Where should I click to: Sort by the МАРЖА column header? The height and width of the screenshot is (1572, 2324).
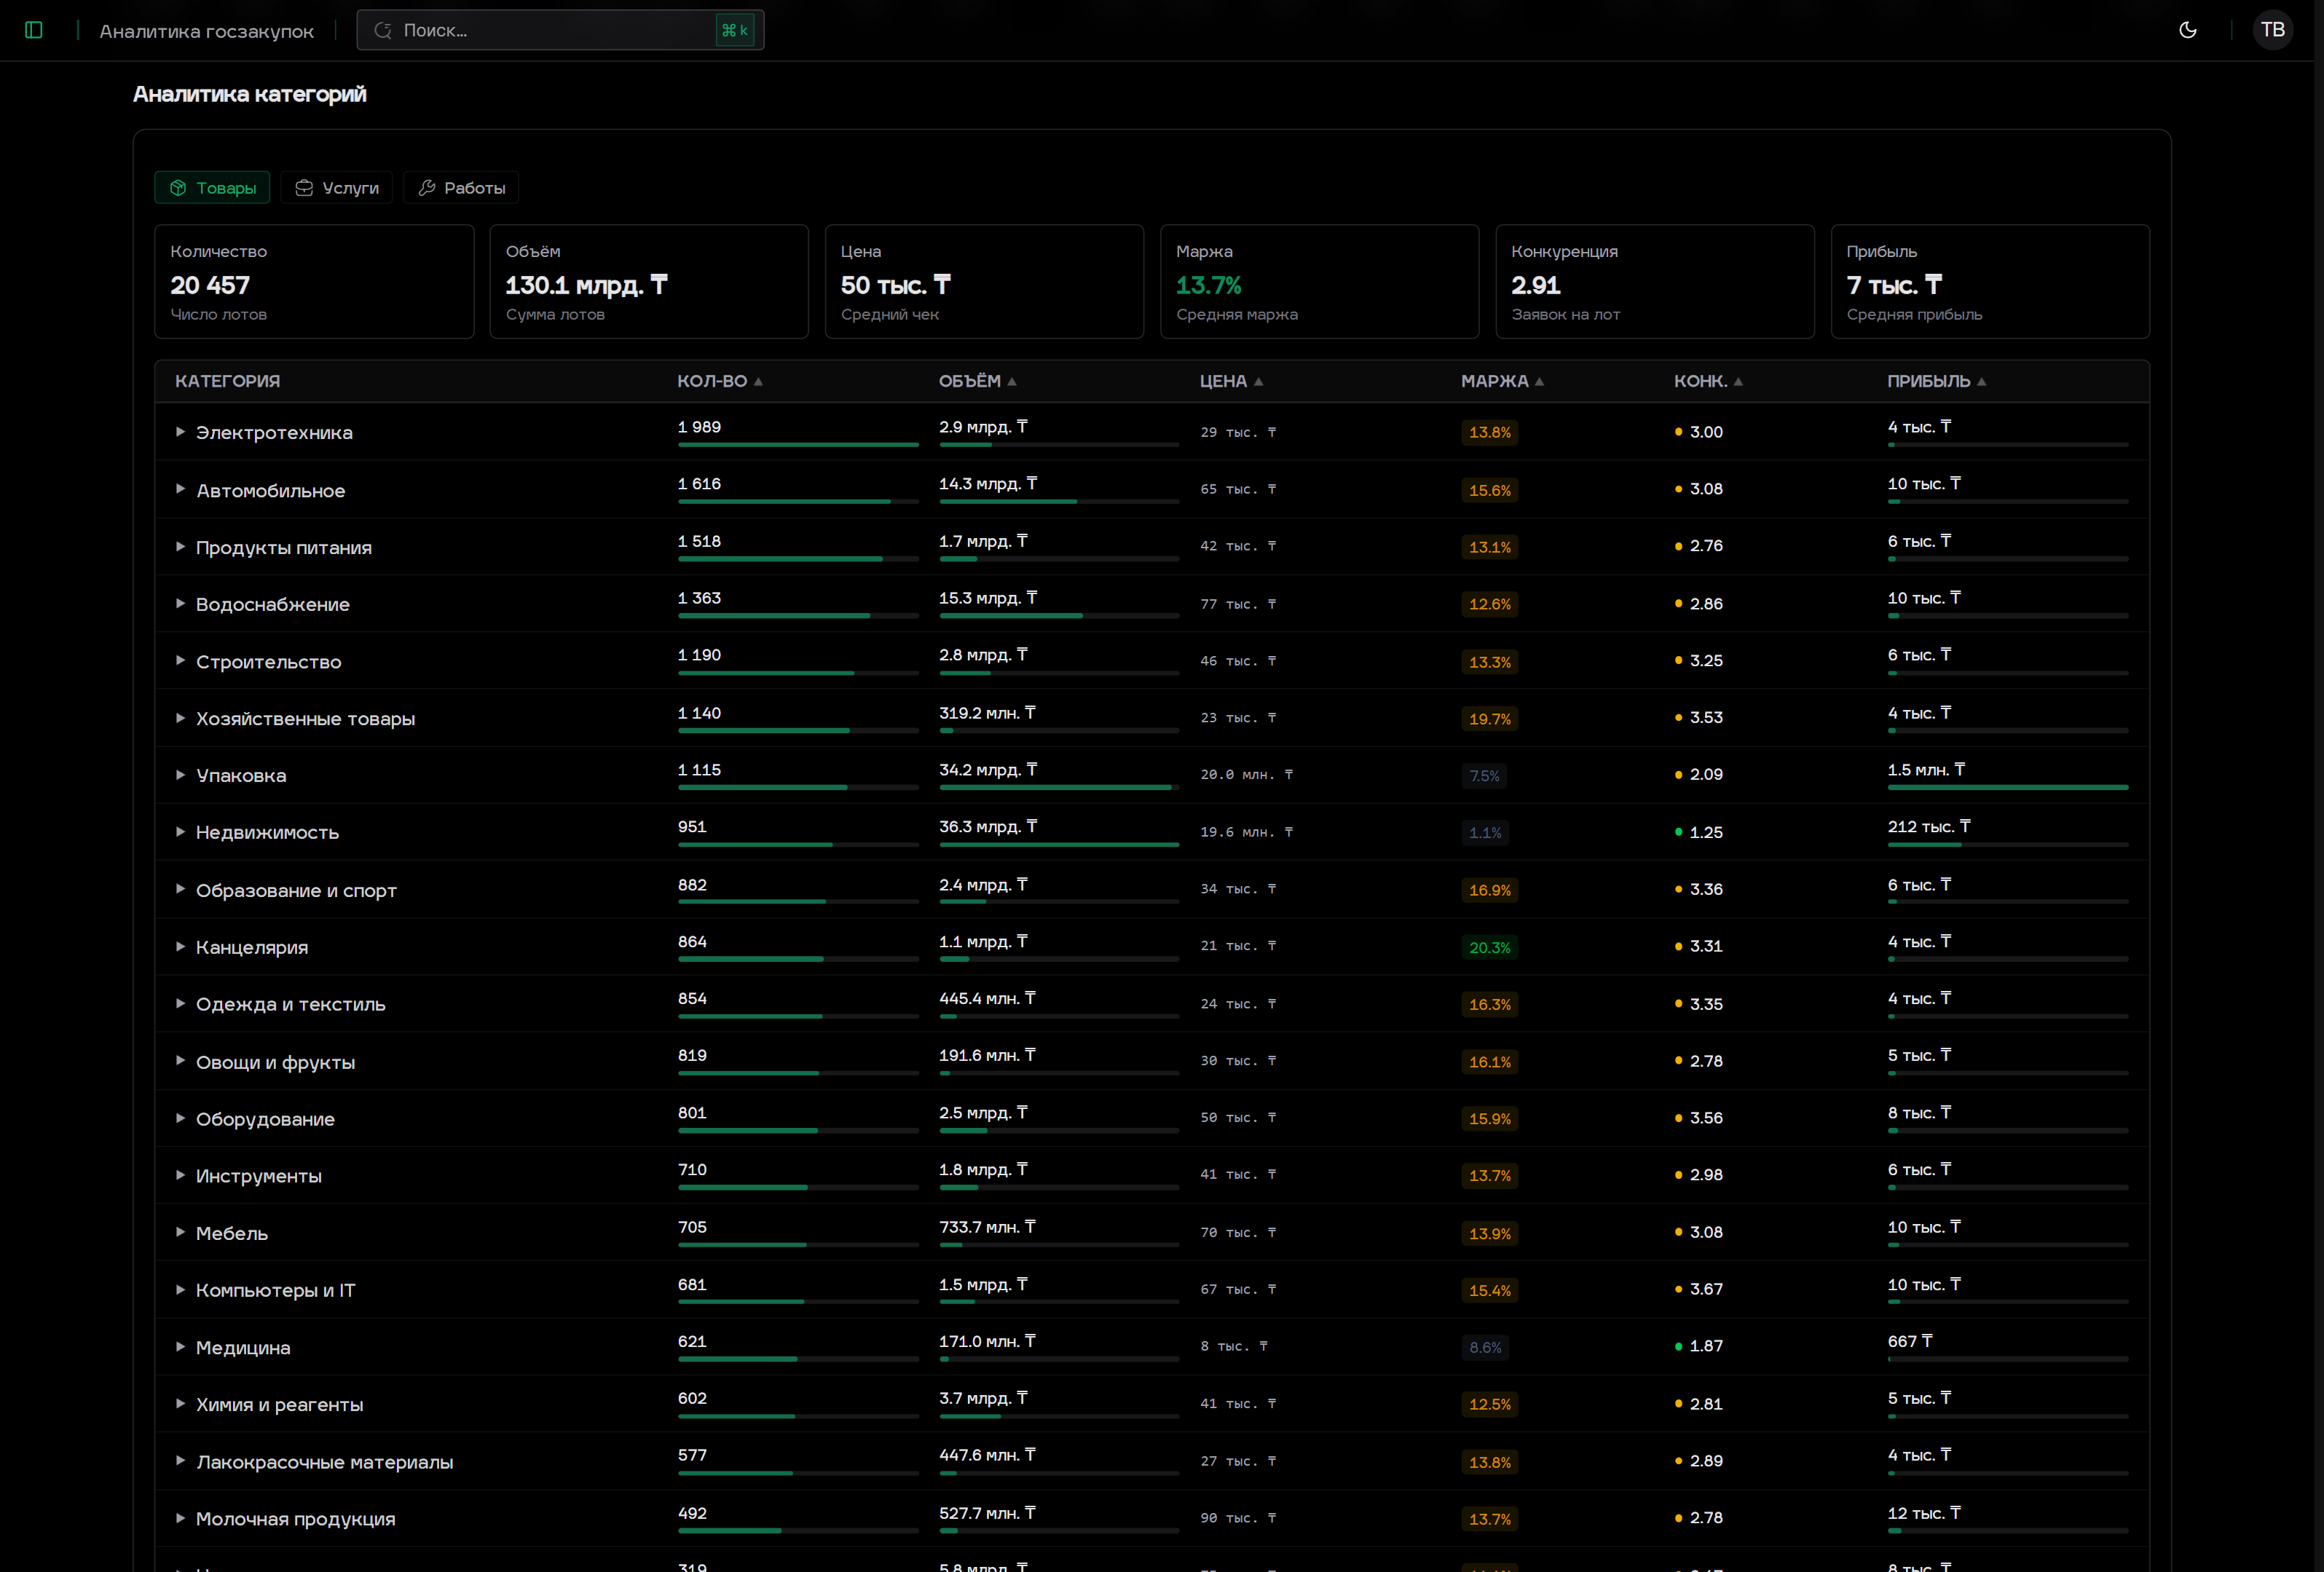tap(1494, 381)
